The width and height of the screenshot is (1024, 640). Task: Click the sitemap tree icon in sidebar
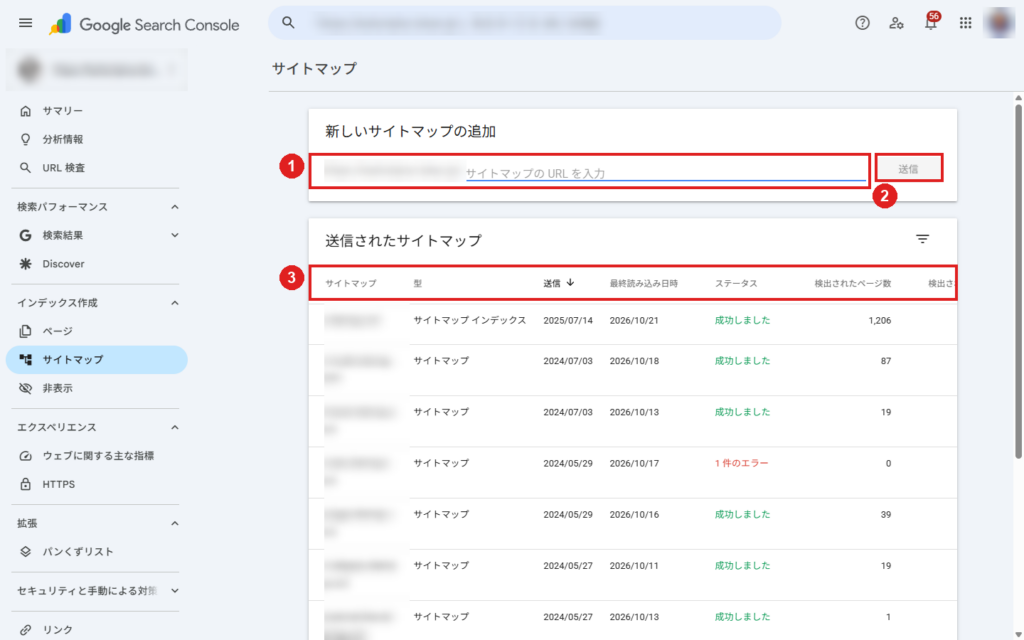pyautogui.click(x=25, y=360)
